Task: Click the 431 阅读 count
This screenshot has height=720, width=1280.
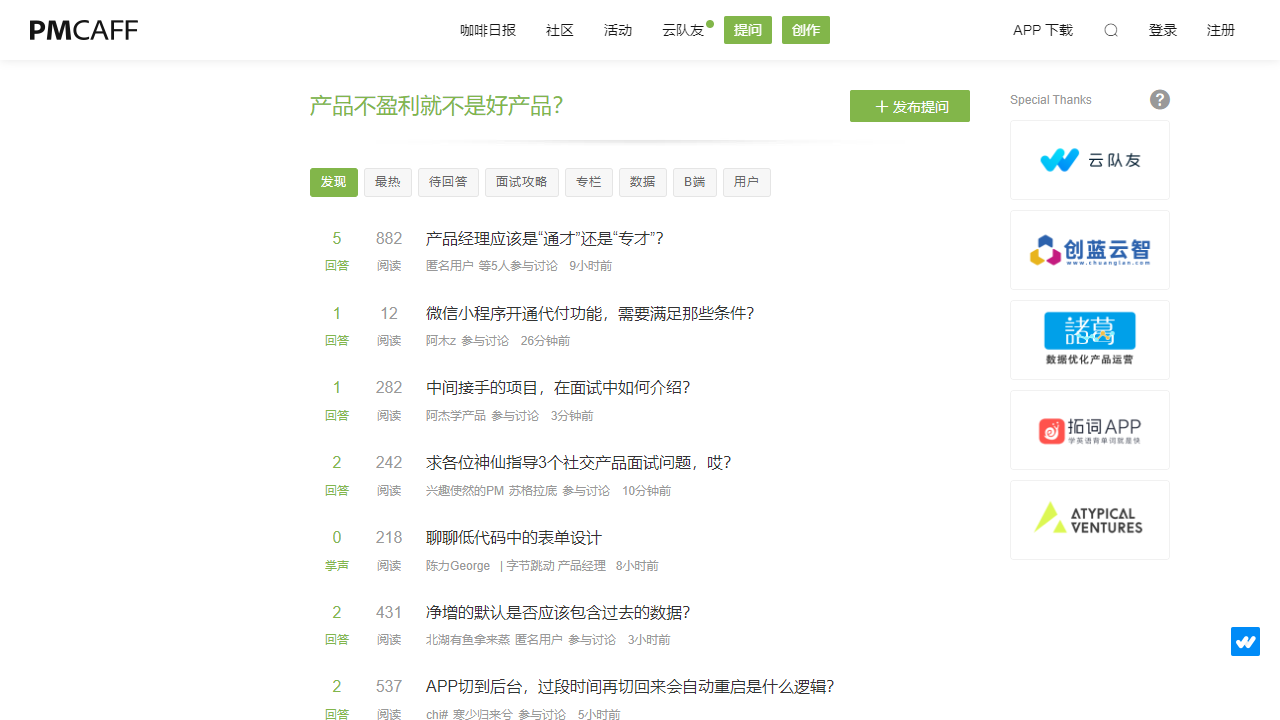Action: point(389,625)
